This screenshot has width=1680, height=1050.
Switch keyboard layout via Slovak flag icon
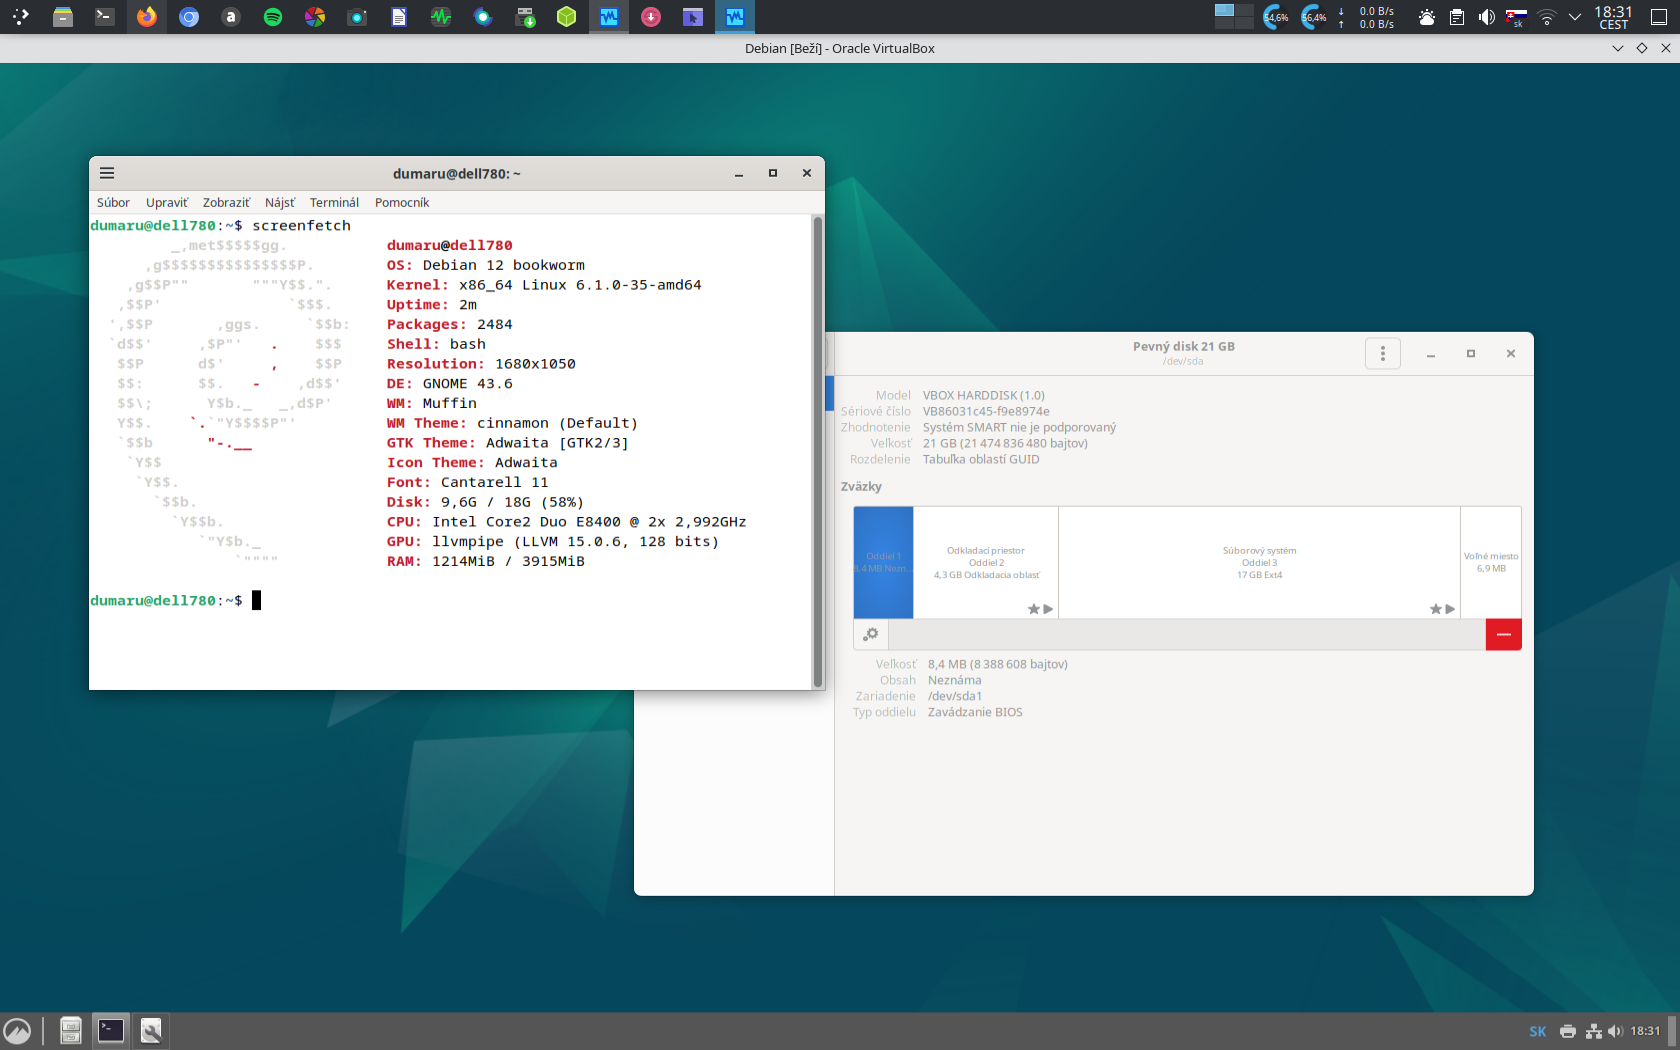[1517, 17]
